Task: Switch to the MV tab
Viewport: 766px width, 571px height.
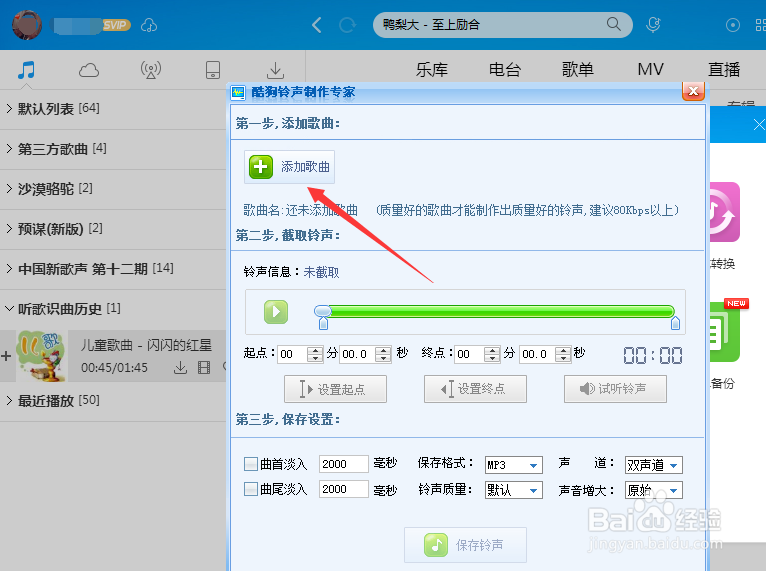Action: click(x=650, y=69)
